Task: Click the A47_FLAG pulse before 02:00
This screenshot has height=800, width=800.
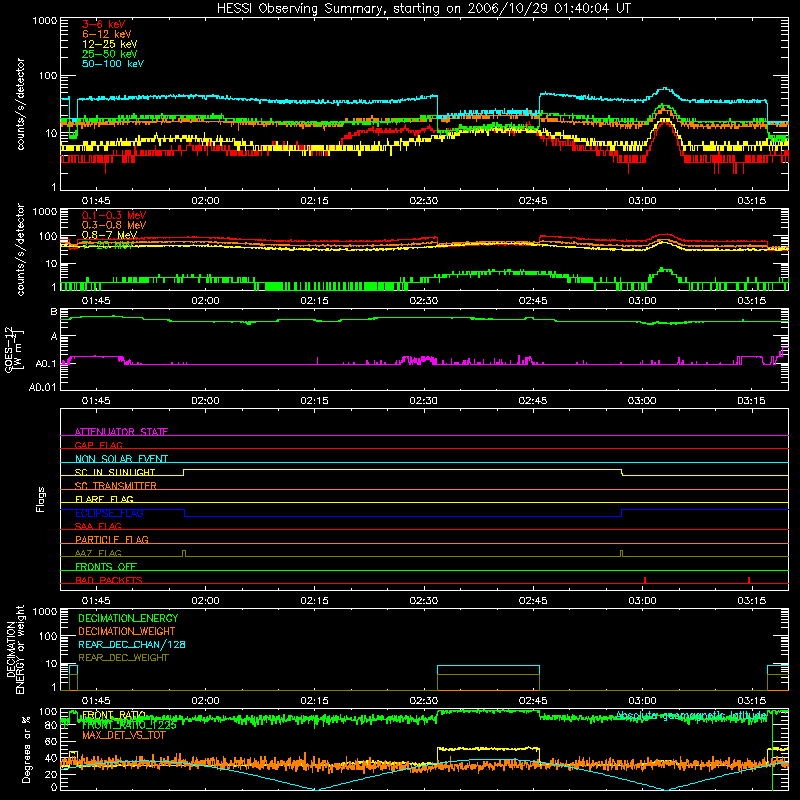Action: pos(184,554)
